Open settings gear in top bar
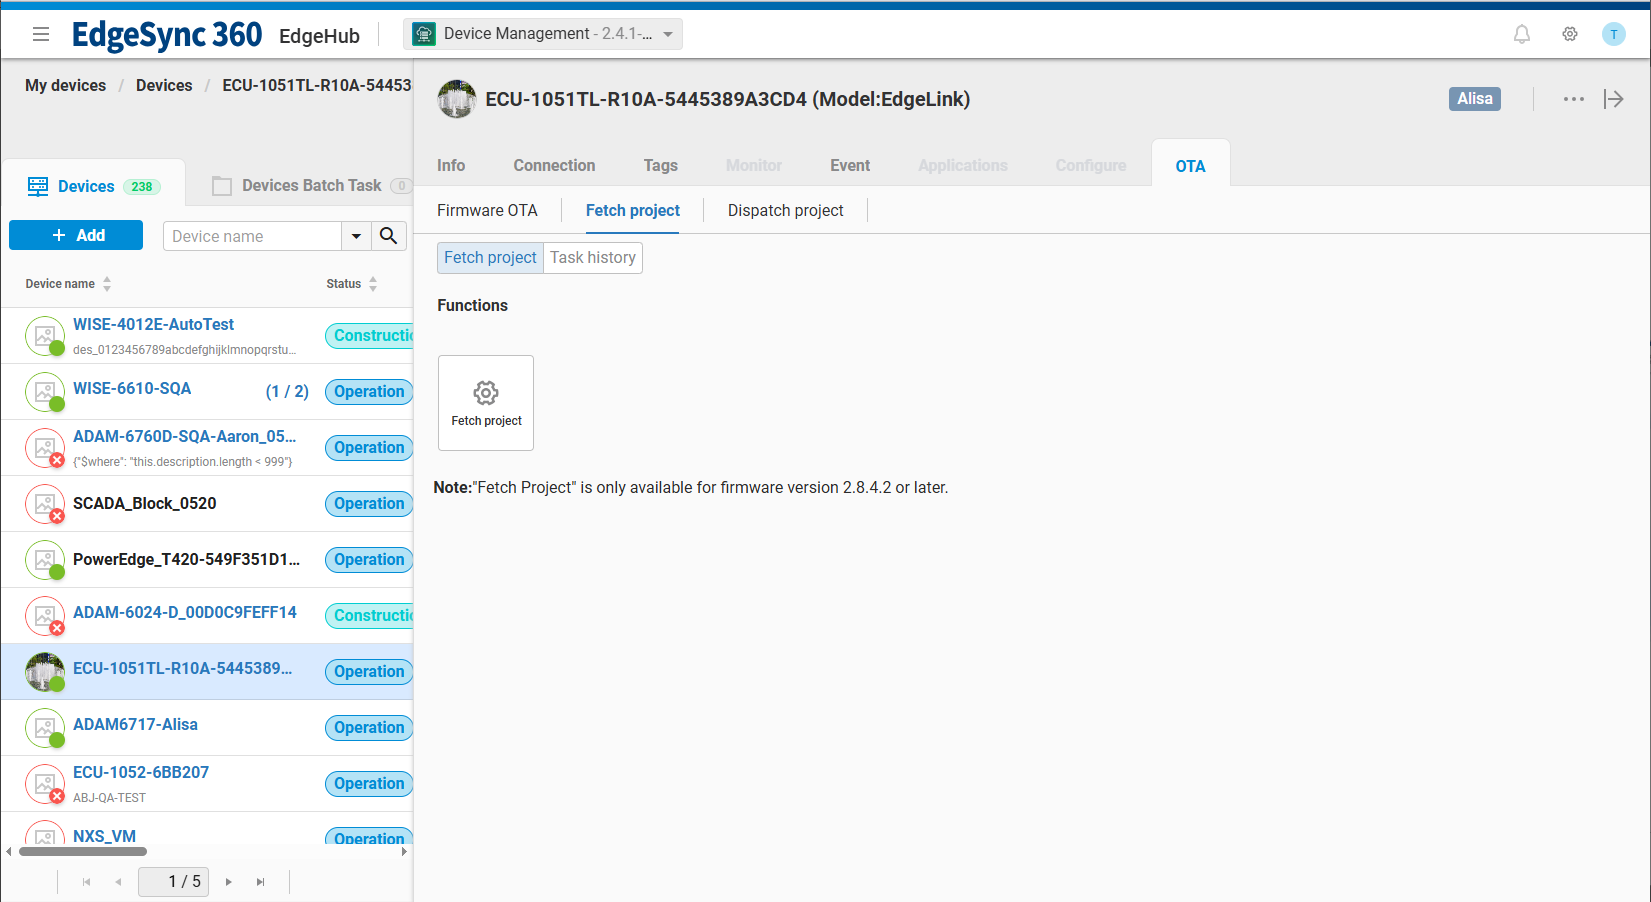1651x902 pixels. point(1569,35)
